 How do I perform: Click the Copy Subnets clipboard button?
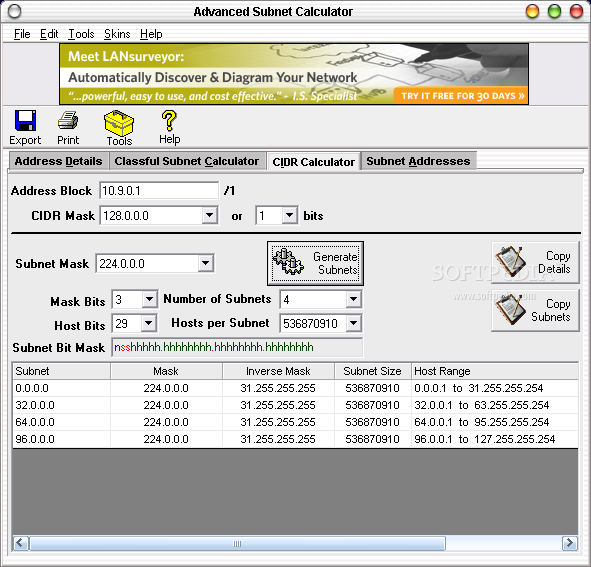coord(535,310)
